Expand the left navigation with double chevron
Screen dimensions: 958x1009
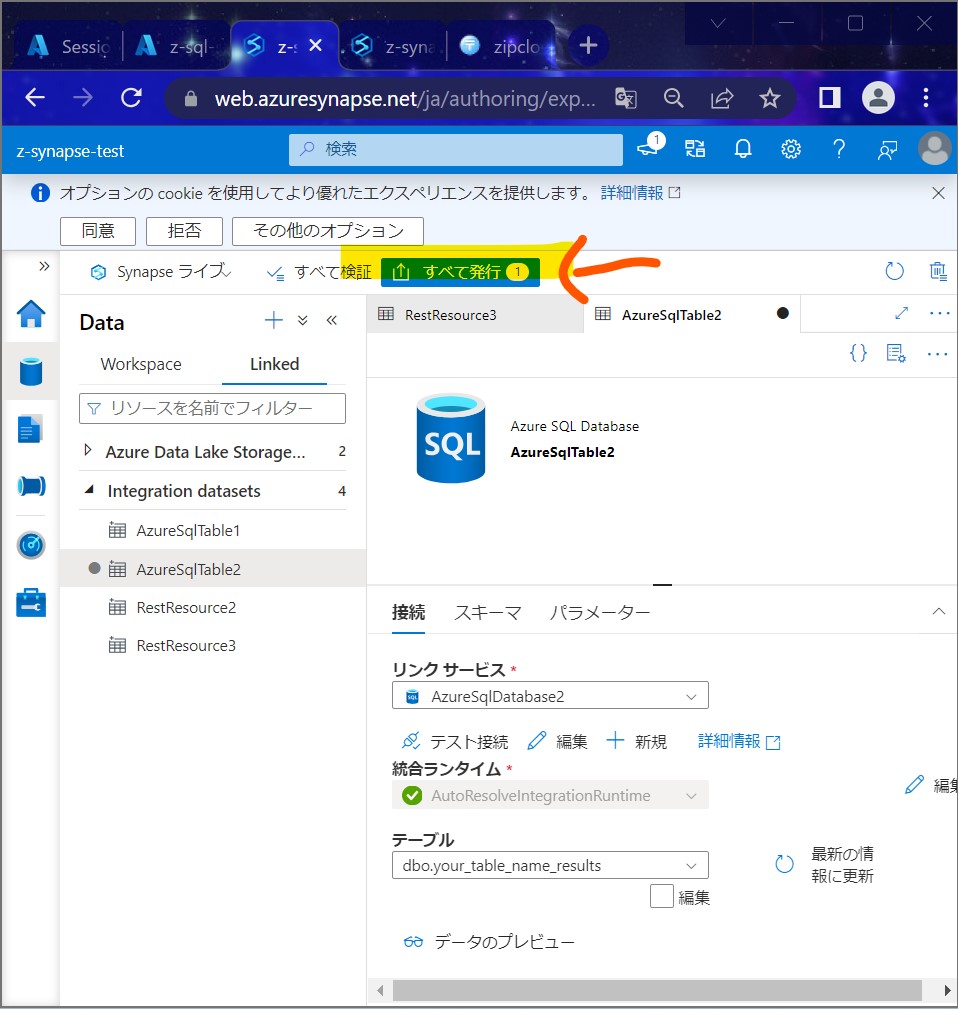(44, 266)
